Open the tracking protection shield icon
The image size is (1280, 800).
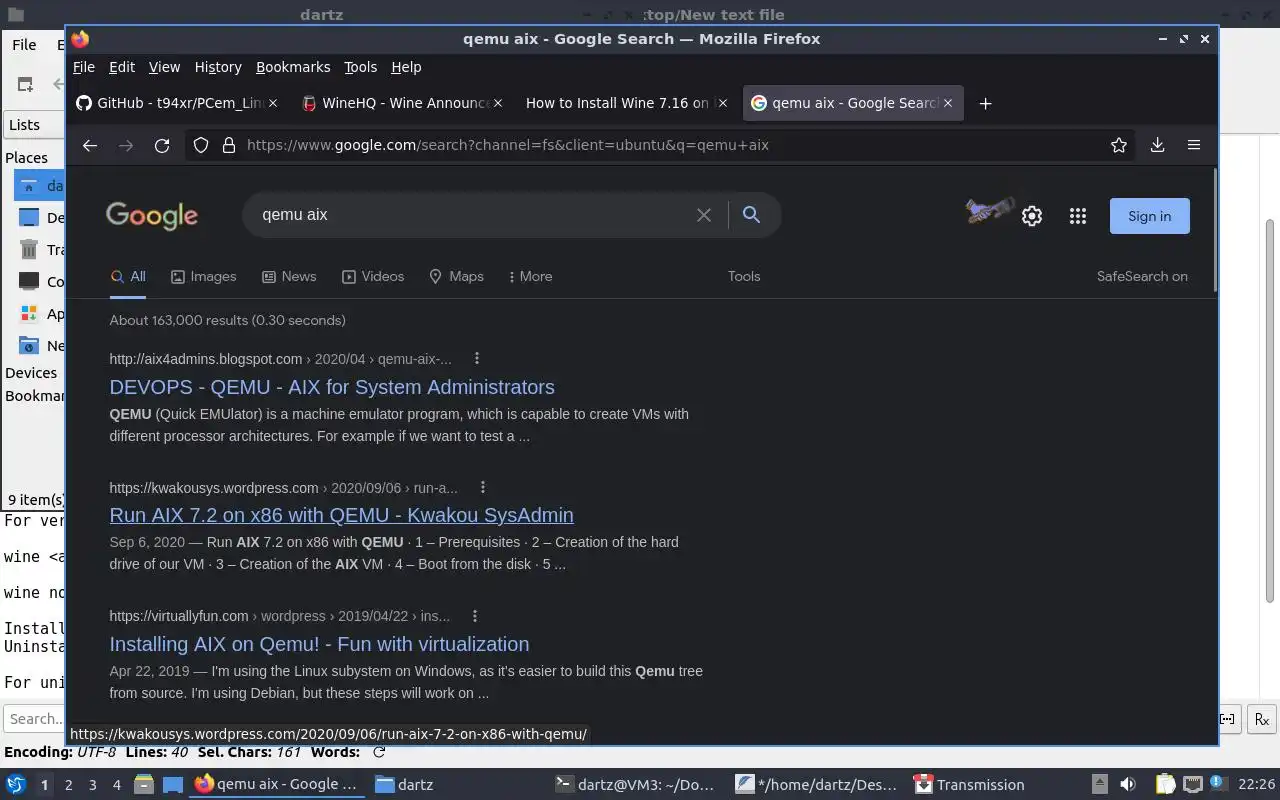tap(201, 145)
